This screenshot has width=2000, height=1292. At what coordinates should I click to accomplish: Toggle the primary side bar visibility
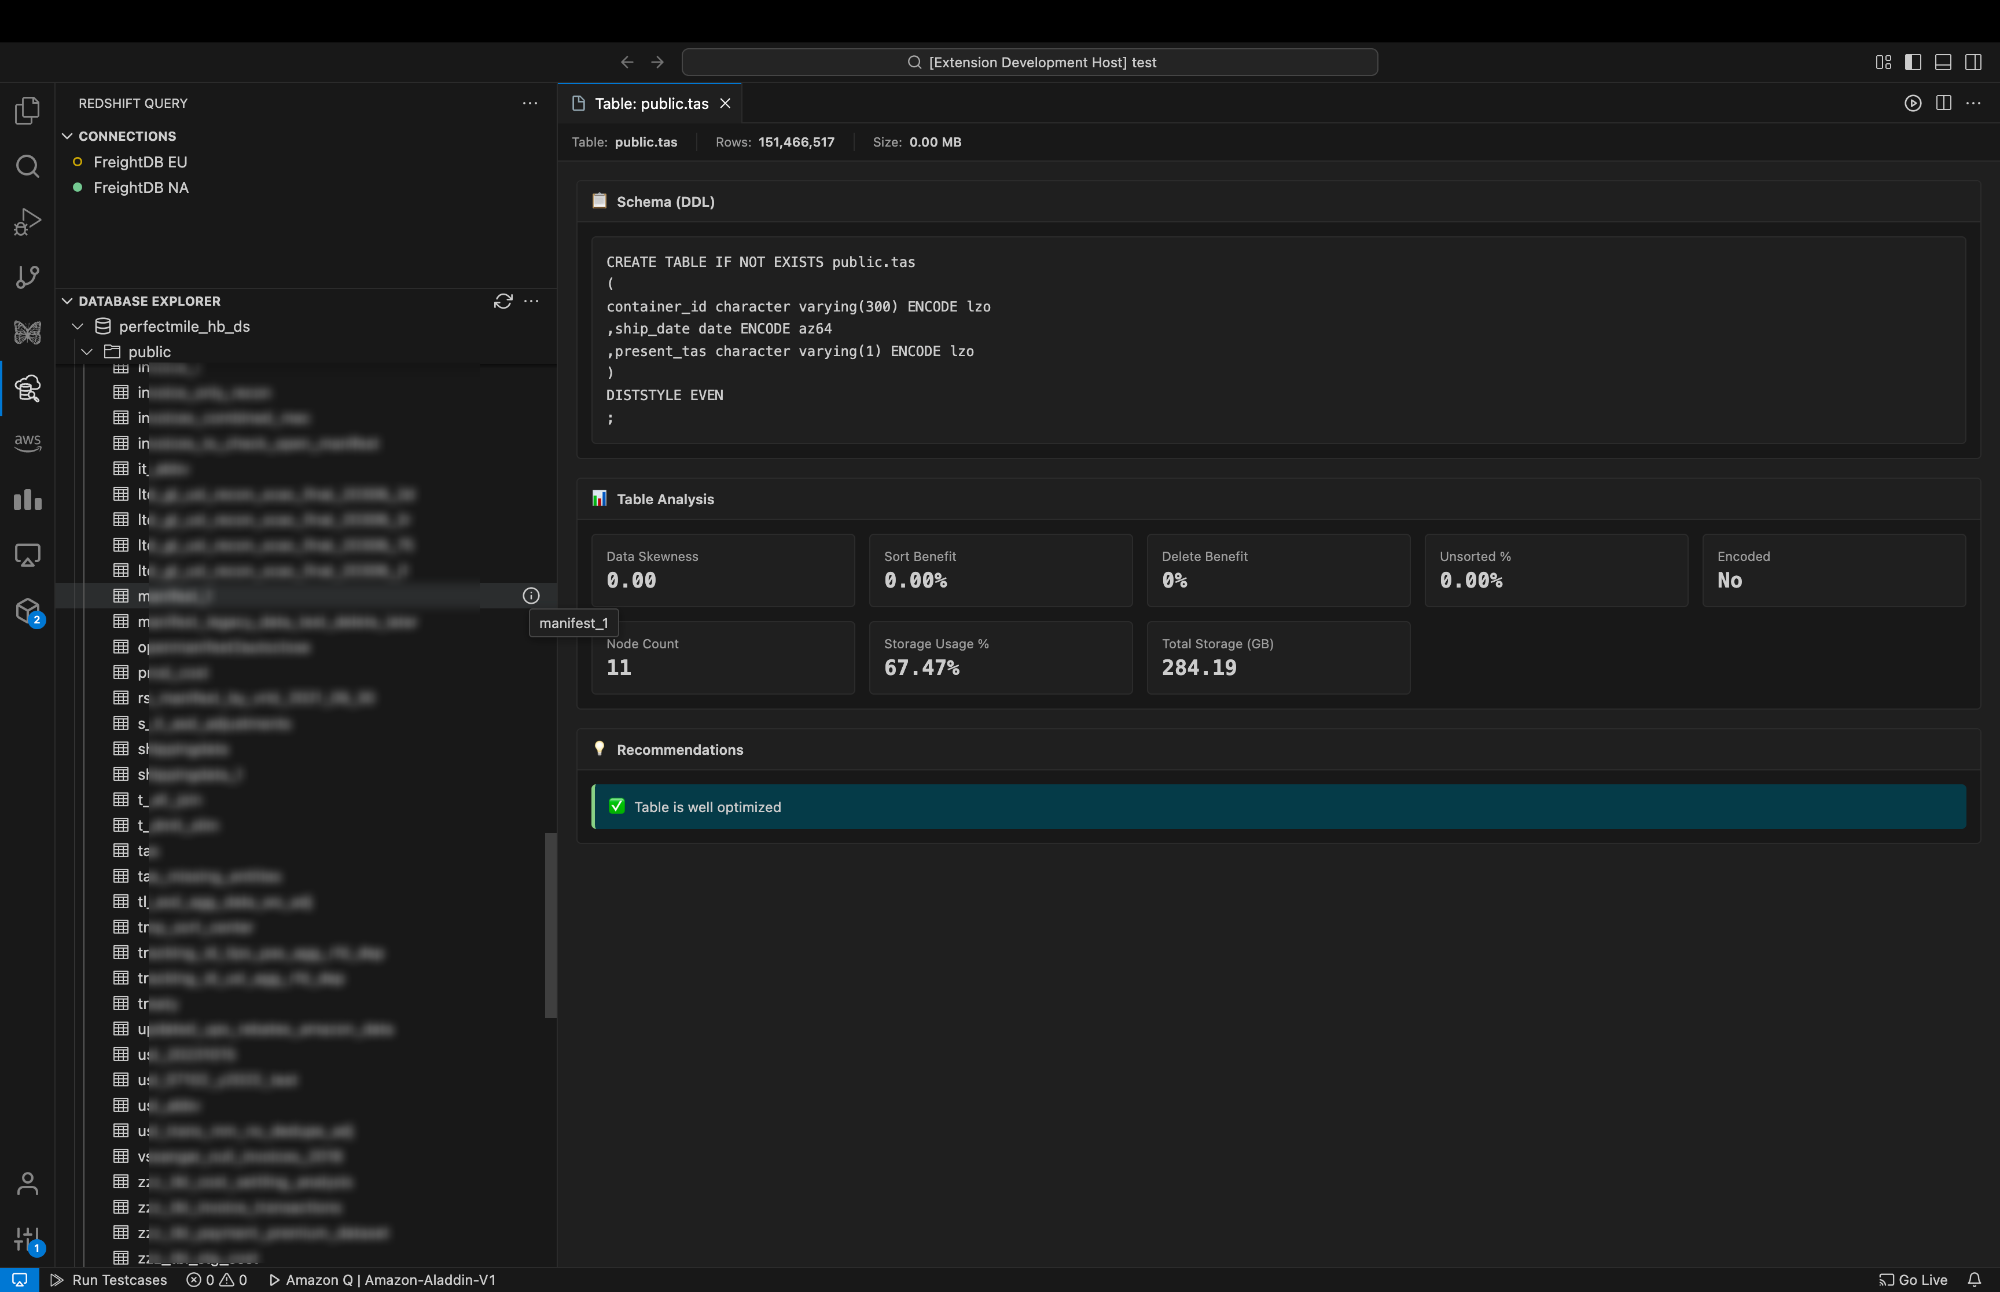tap(1913, 62)
